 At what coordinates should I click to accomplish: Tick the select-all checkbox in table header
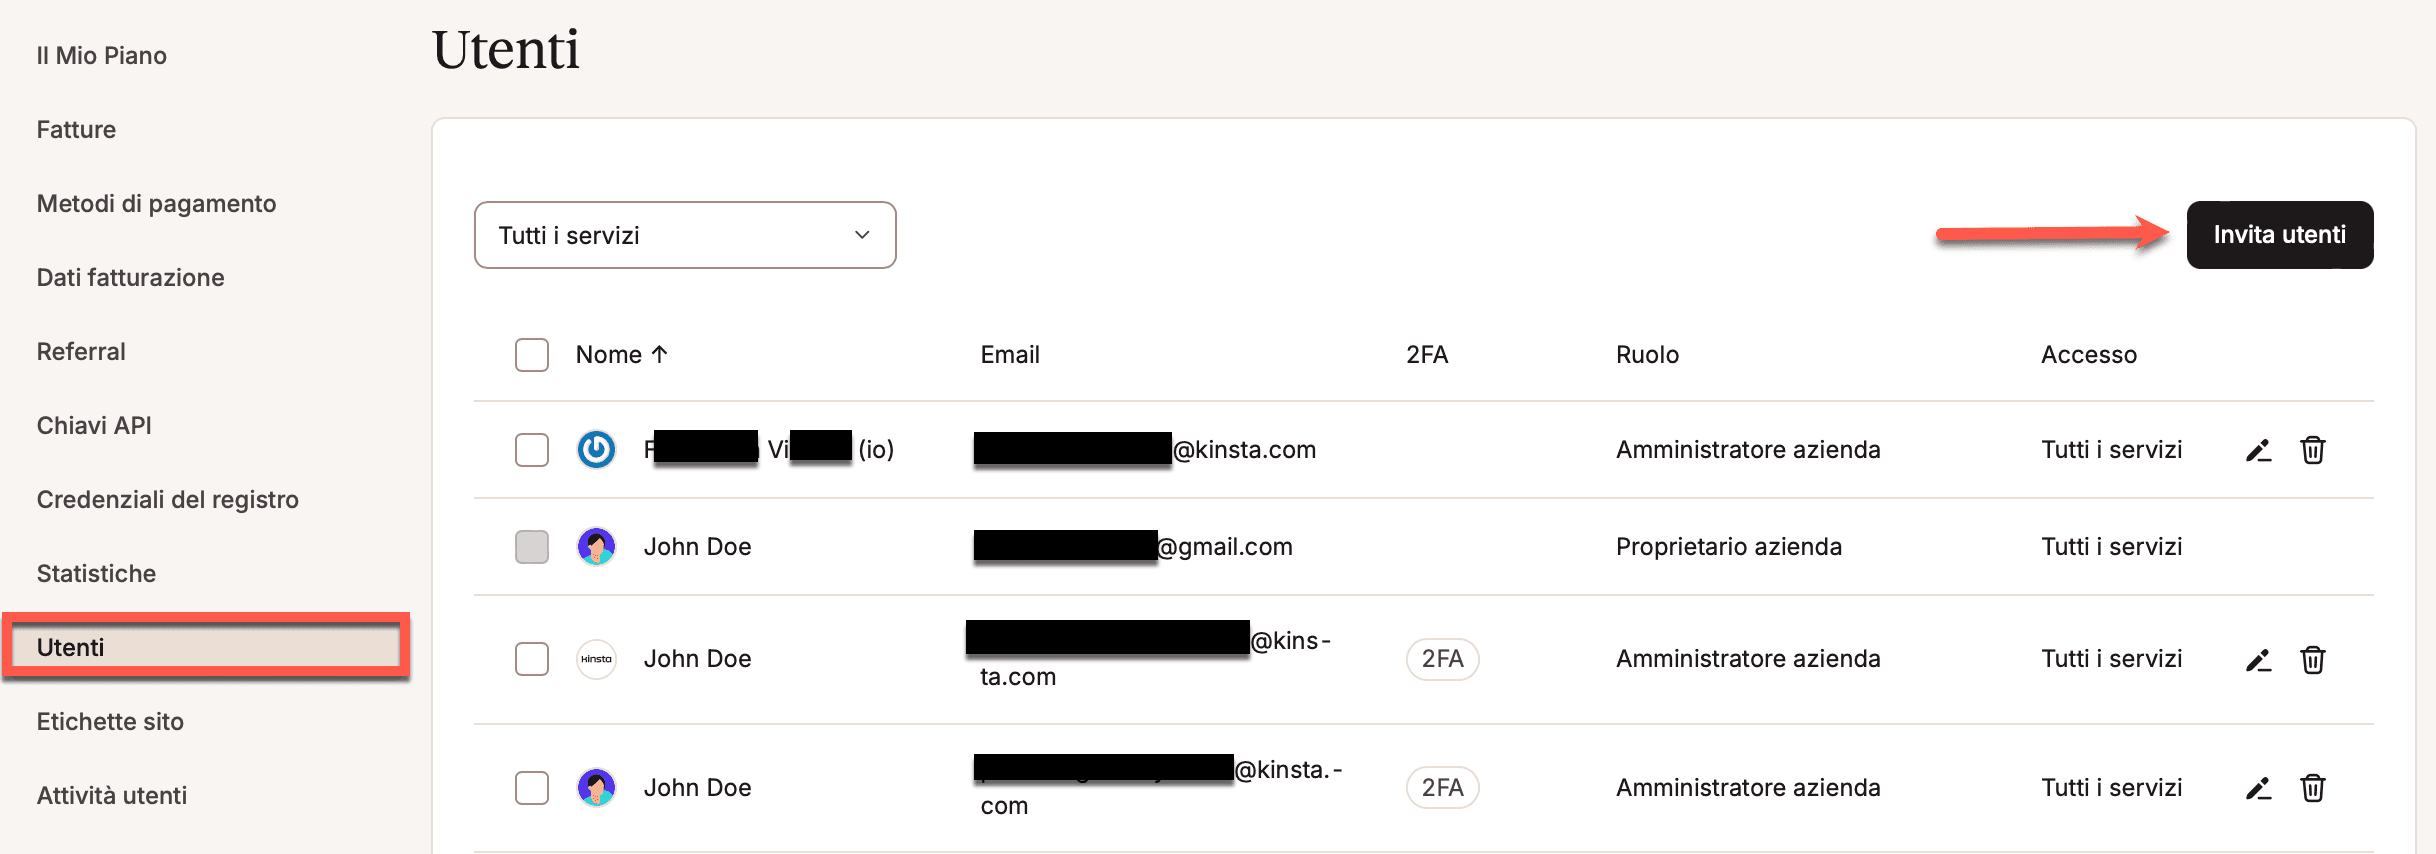coord(532,355)
